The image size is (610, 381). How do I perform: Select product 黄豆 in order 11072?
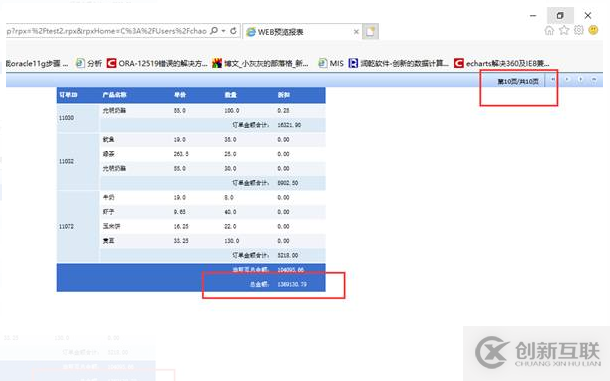click(109, 241)
